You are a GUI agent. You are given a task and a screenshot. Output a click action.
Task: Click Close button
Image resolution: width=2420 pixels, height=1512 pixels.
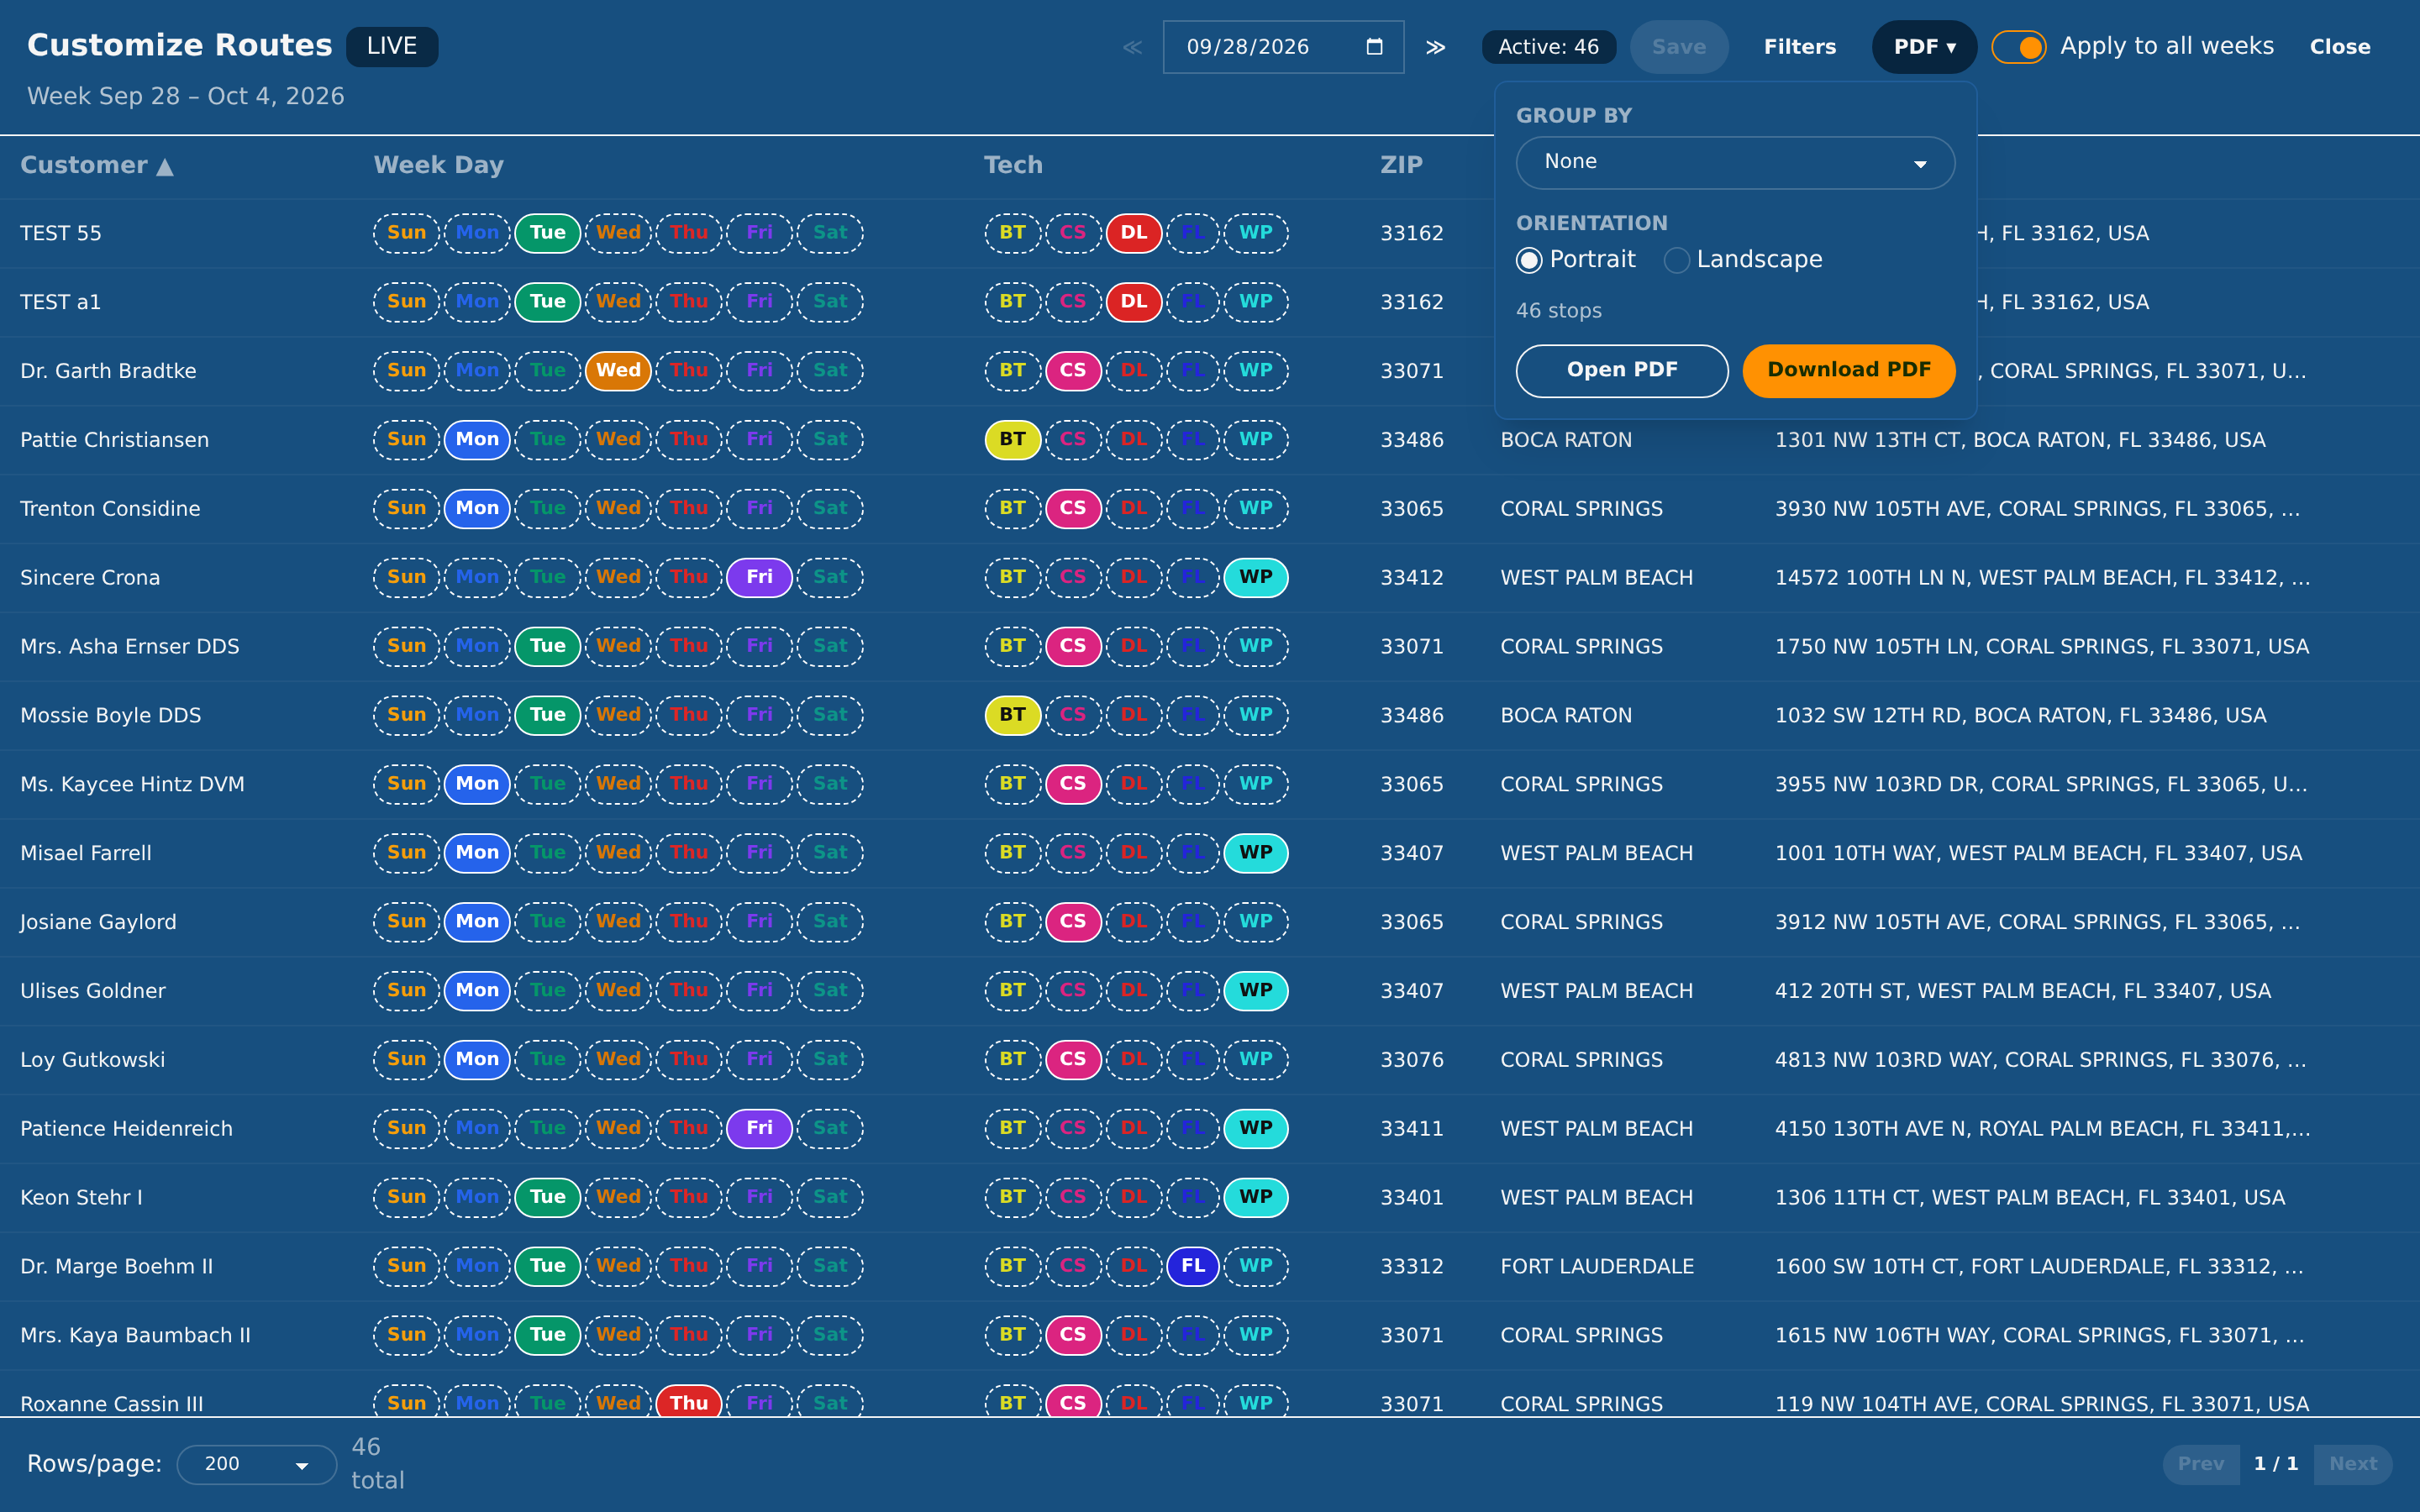(2339, 47)
